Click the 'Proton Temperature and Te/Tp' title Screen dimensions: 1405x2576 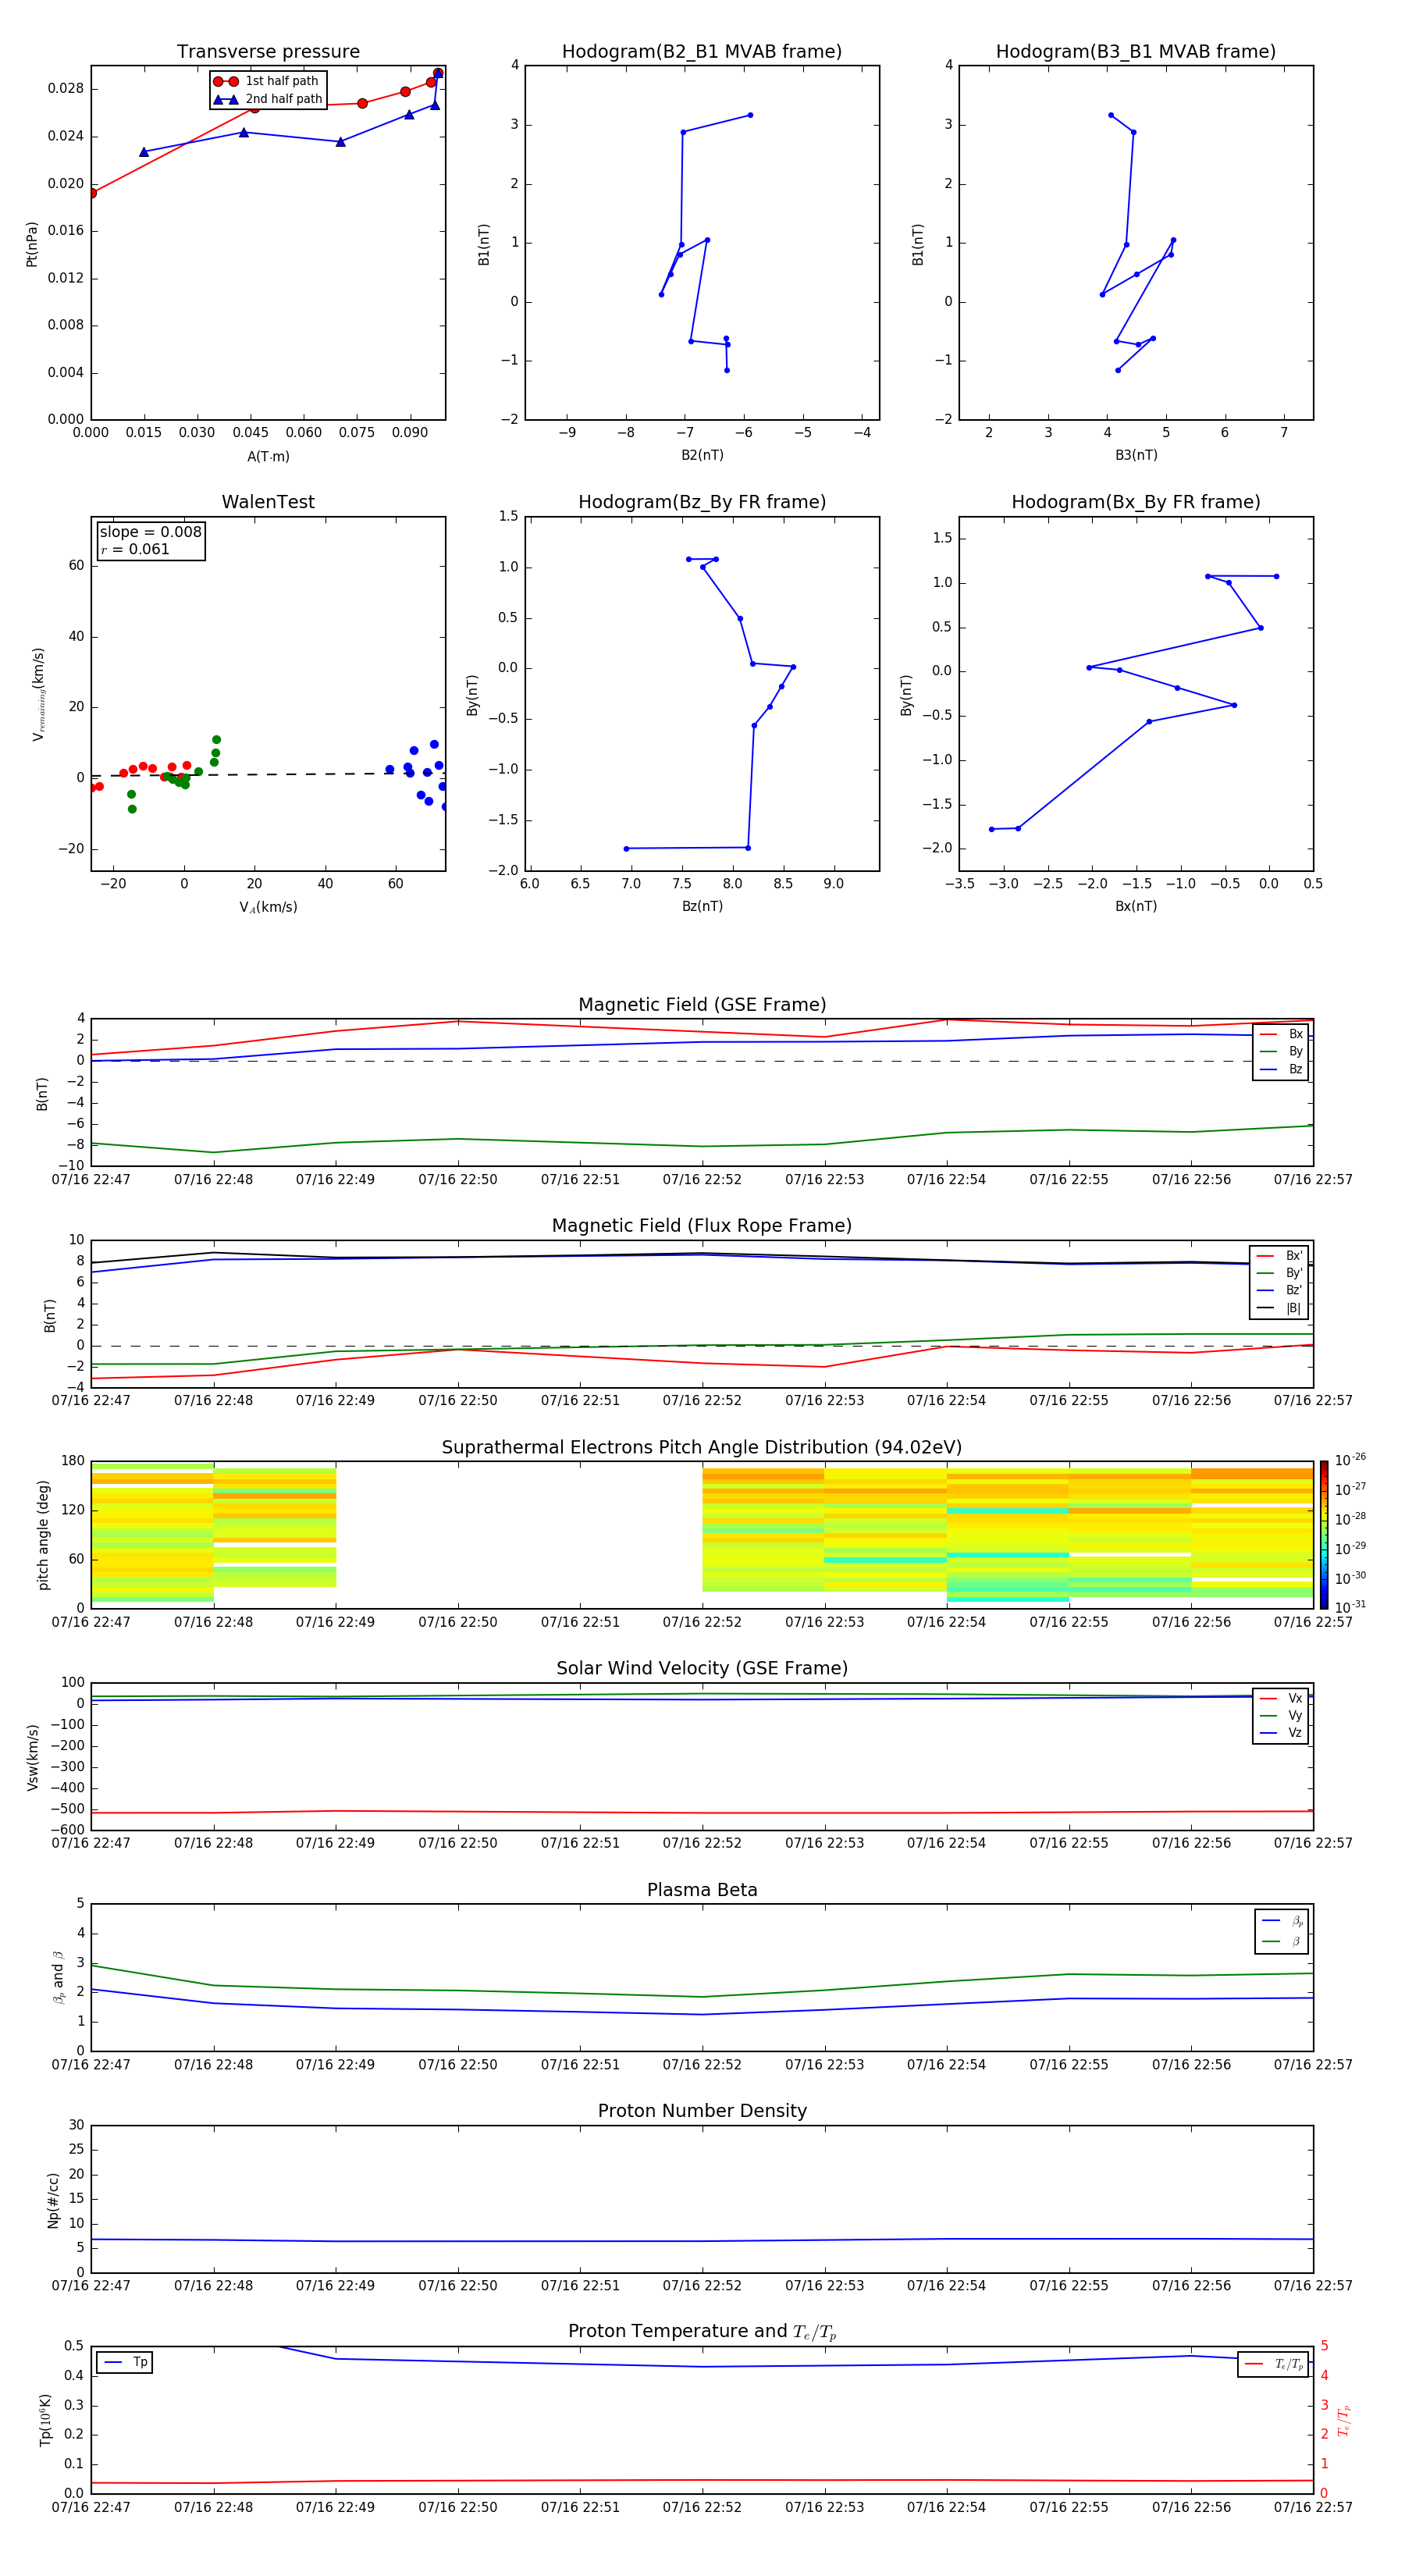tap(702, 2332)
